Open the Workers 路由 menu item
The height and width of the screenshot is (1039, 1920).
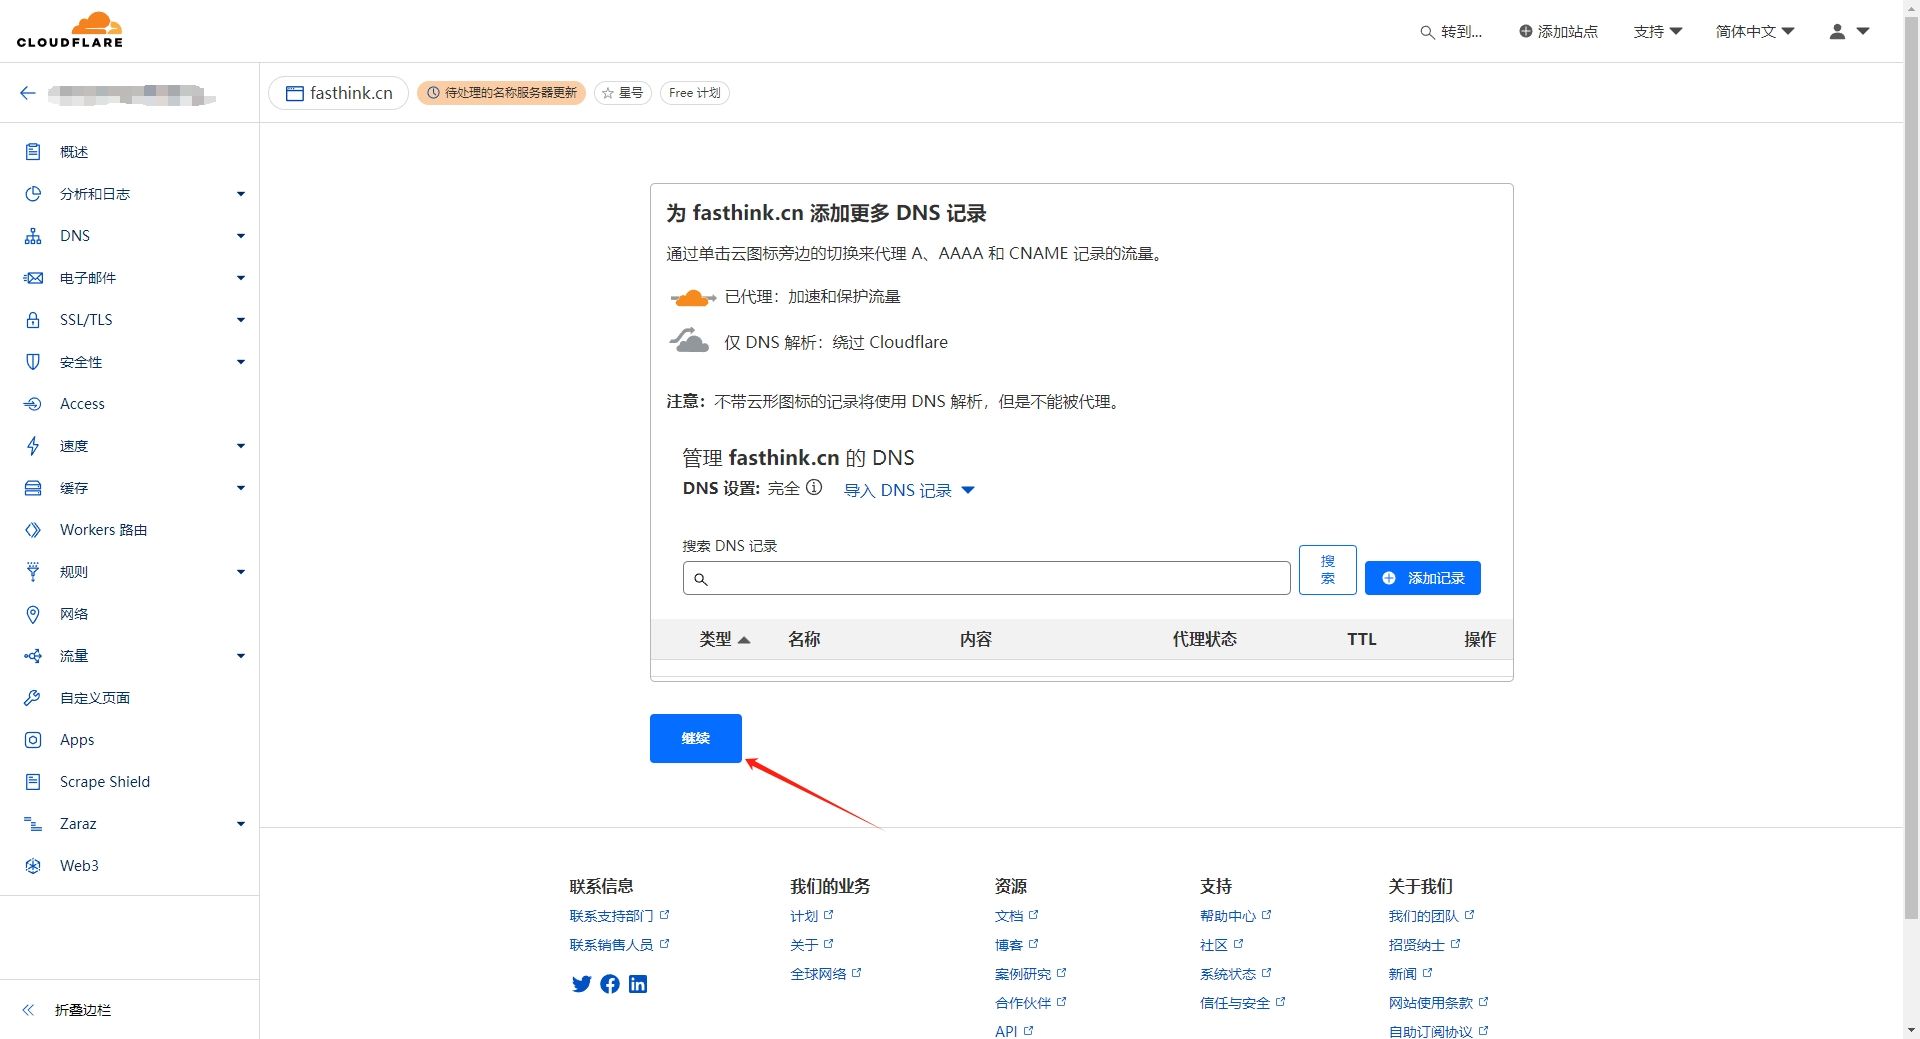click(x=103, y=530)
